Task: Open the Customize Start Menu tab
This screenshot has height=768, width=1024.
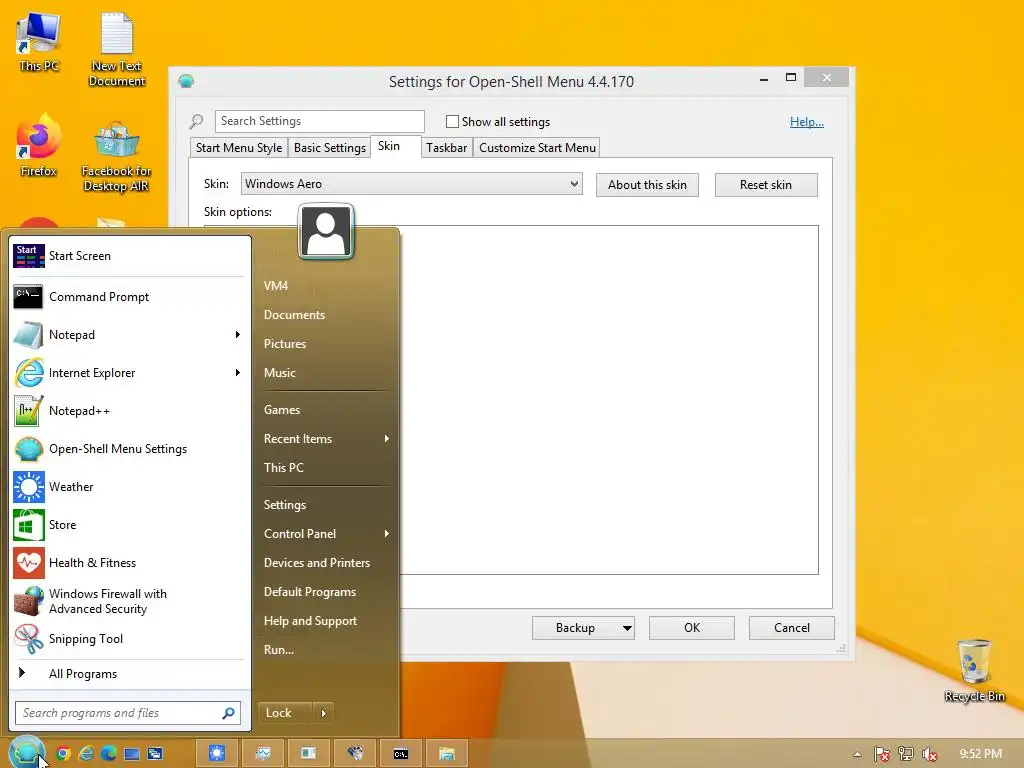Action: coord(537,148)
